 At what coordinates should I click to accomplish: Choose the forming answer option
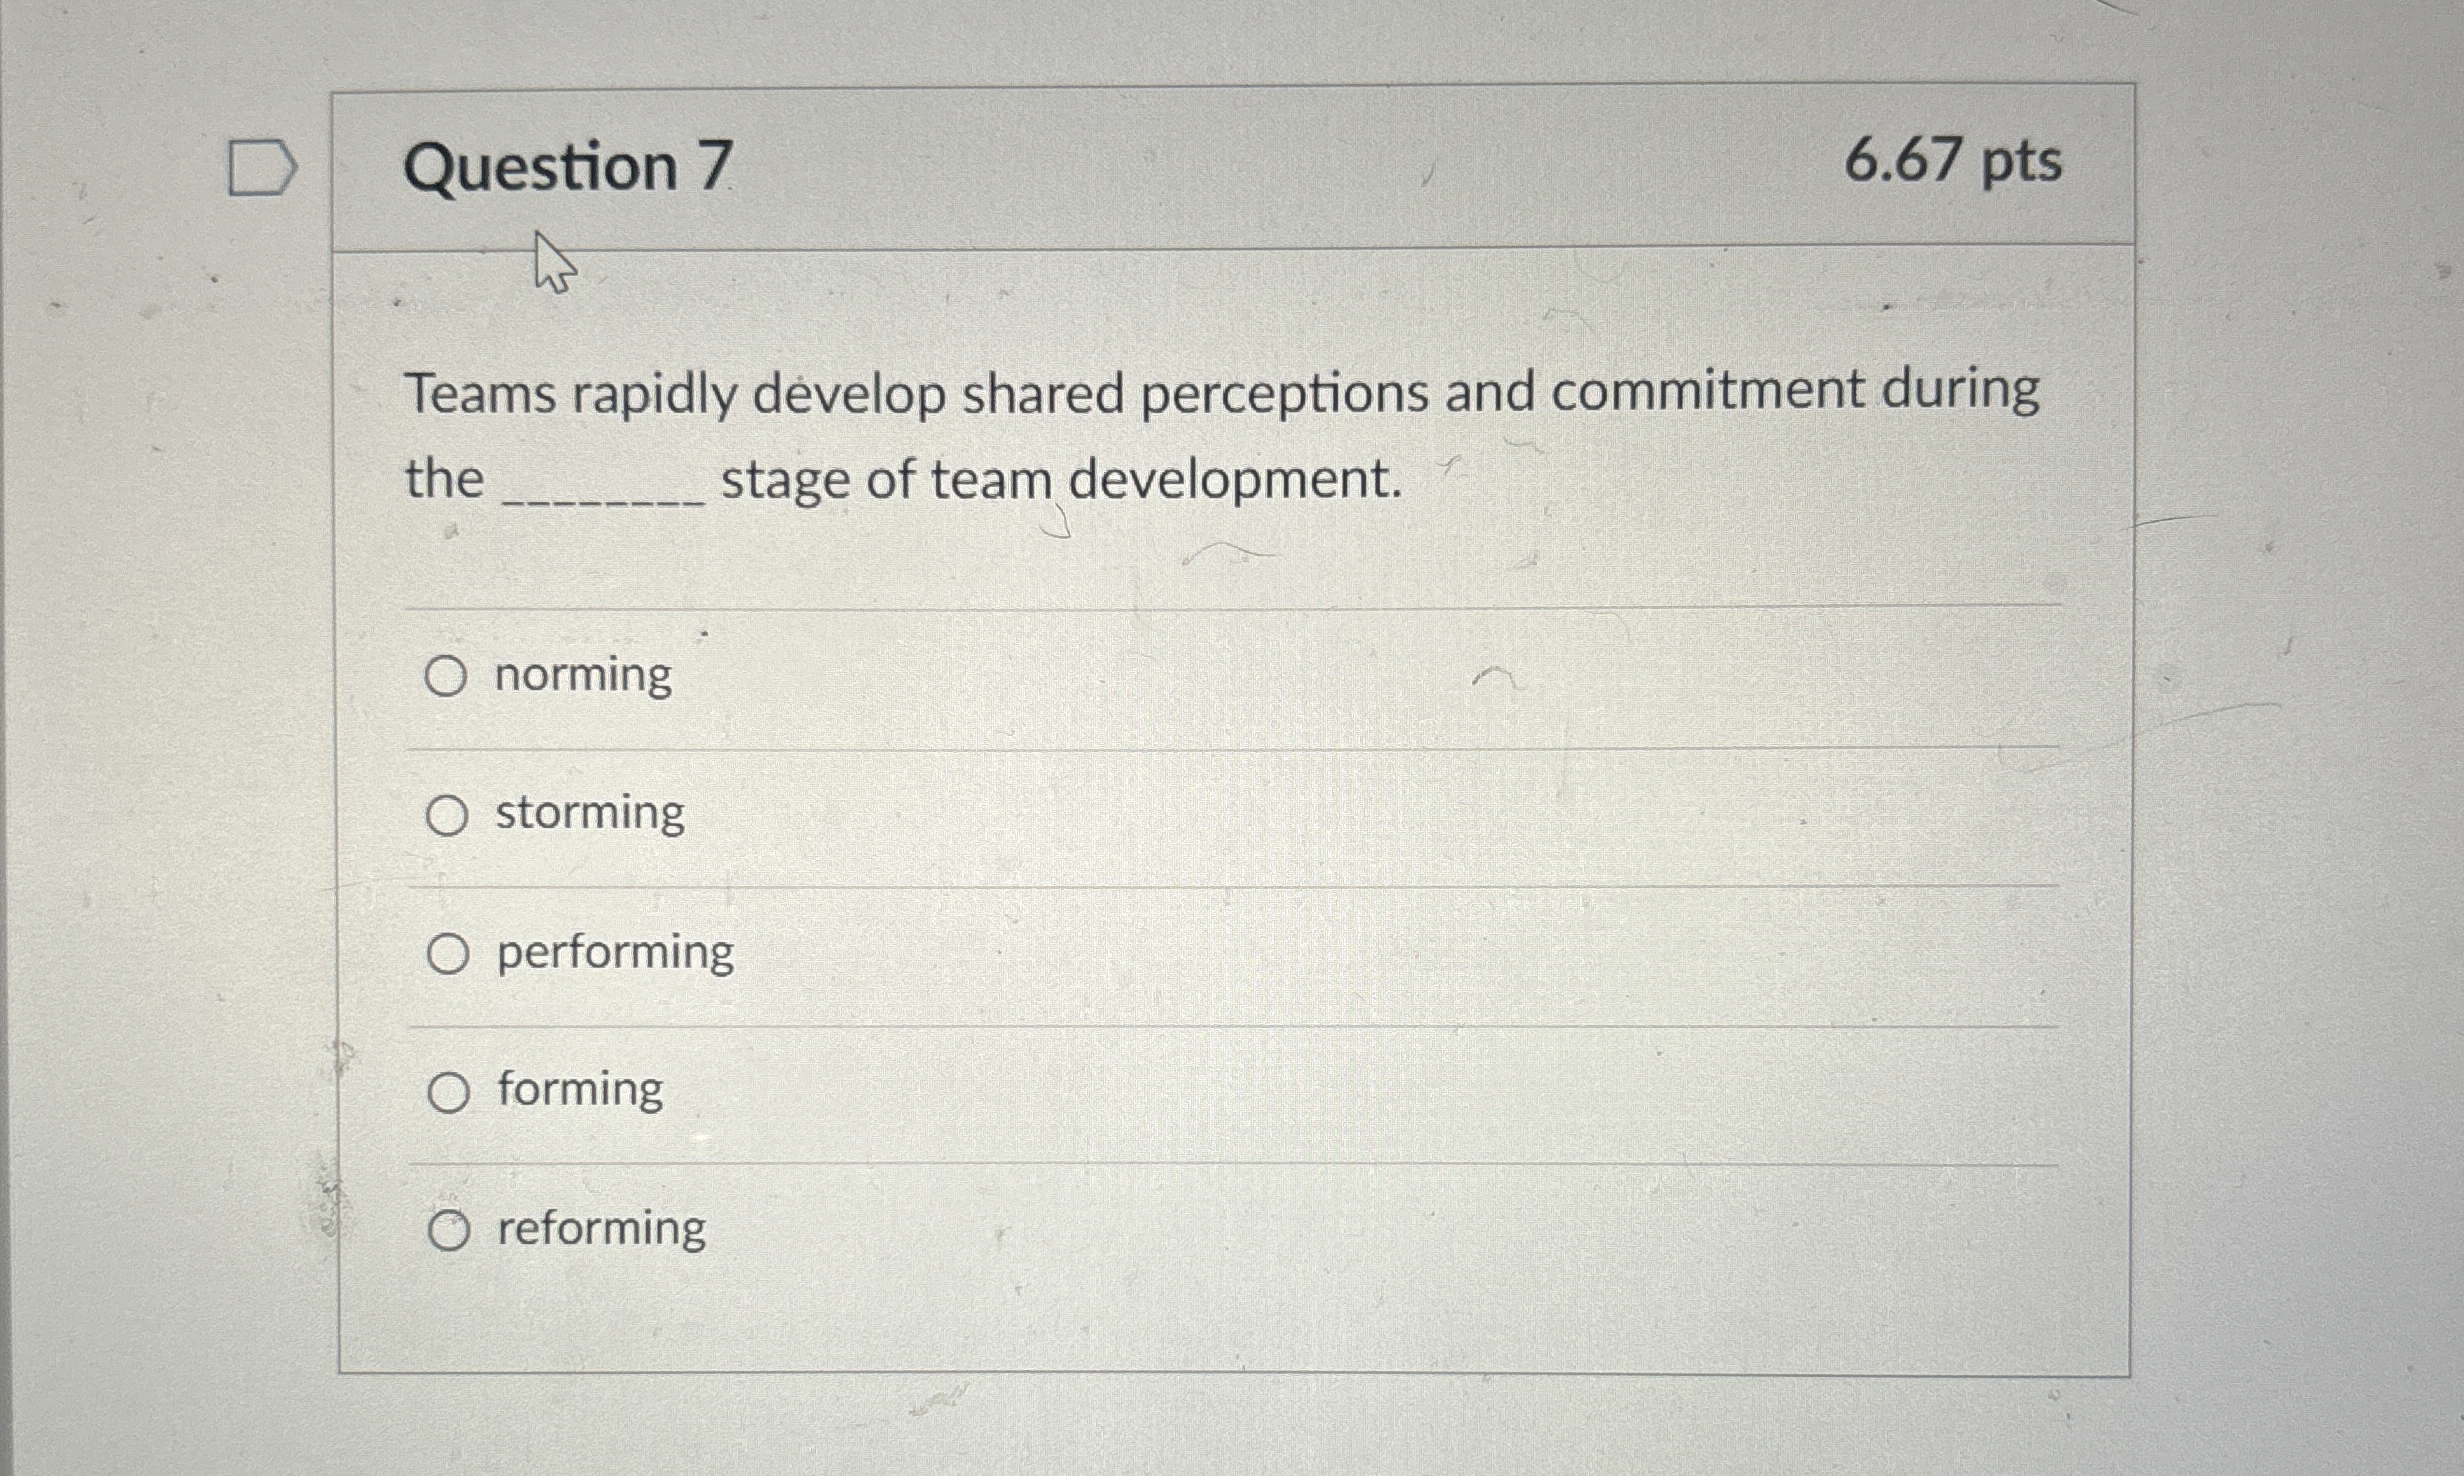(449, 1090)
